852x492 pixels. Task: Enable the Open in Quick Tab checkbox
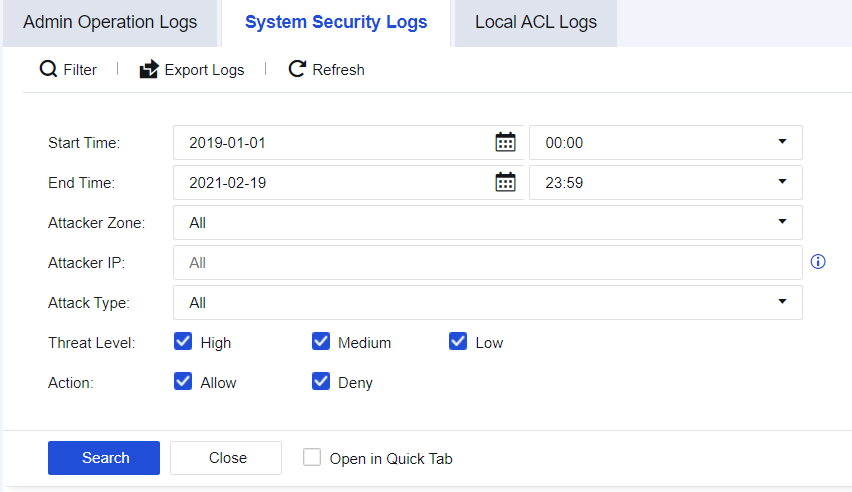[312, 458]
